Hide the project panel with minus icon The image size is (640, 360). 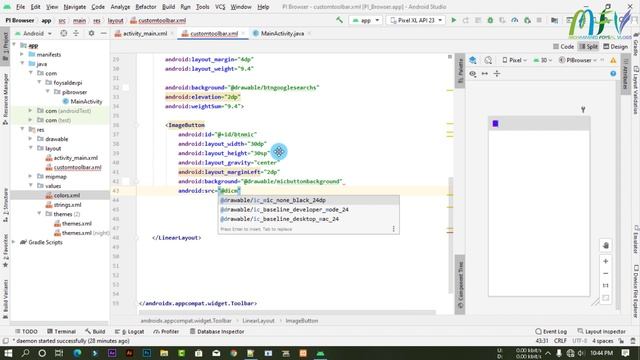[104, 33]
